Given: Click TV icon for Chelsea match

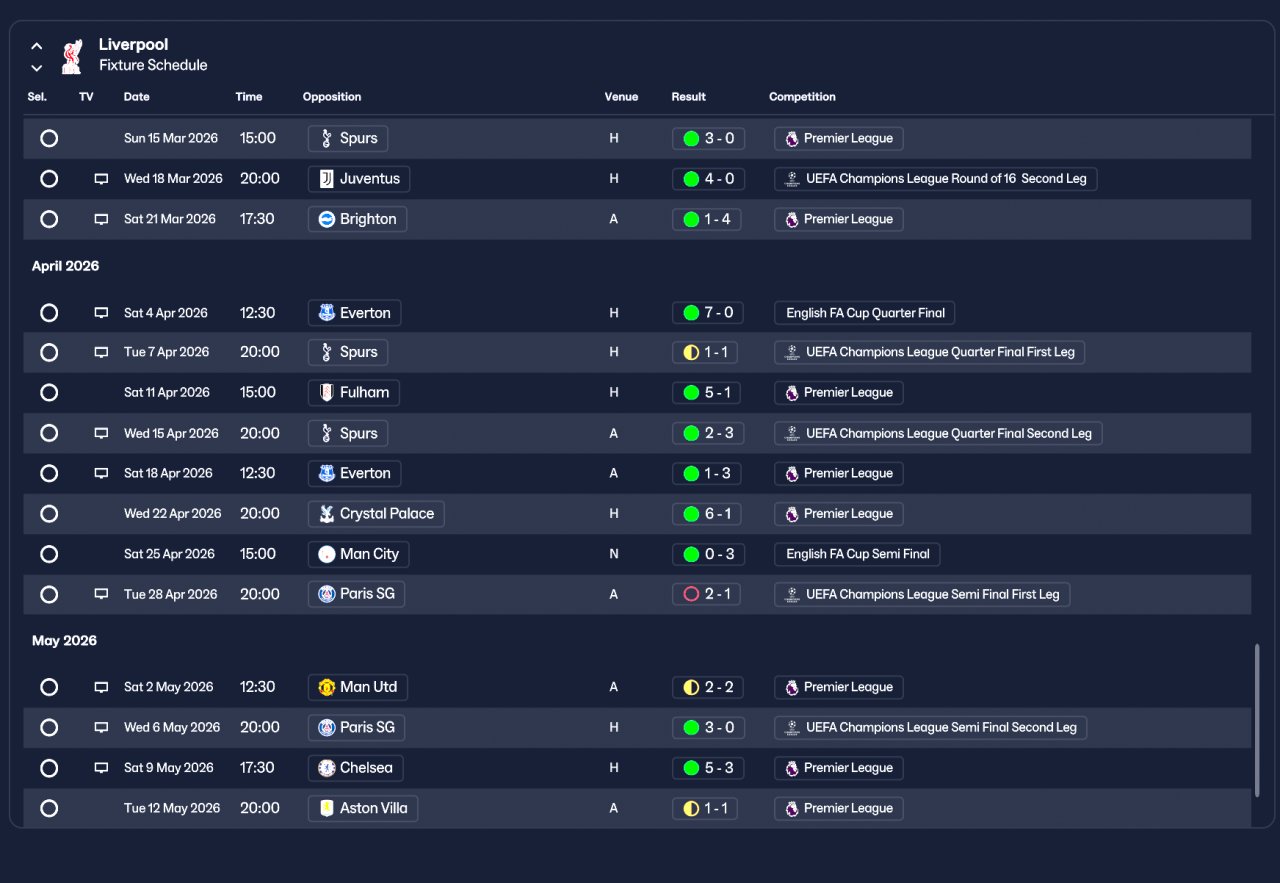Looking at the screenshot, I should pyautogui.click(x=101, y=768).
